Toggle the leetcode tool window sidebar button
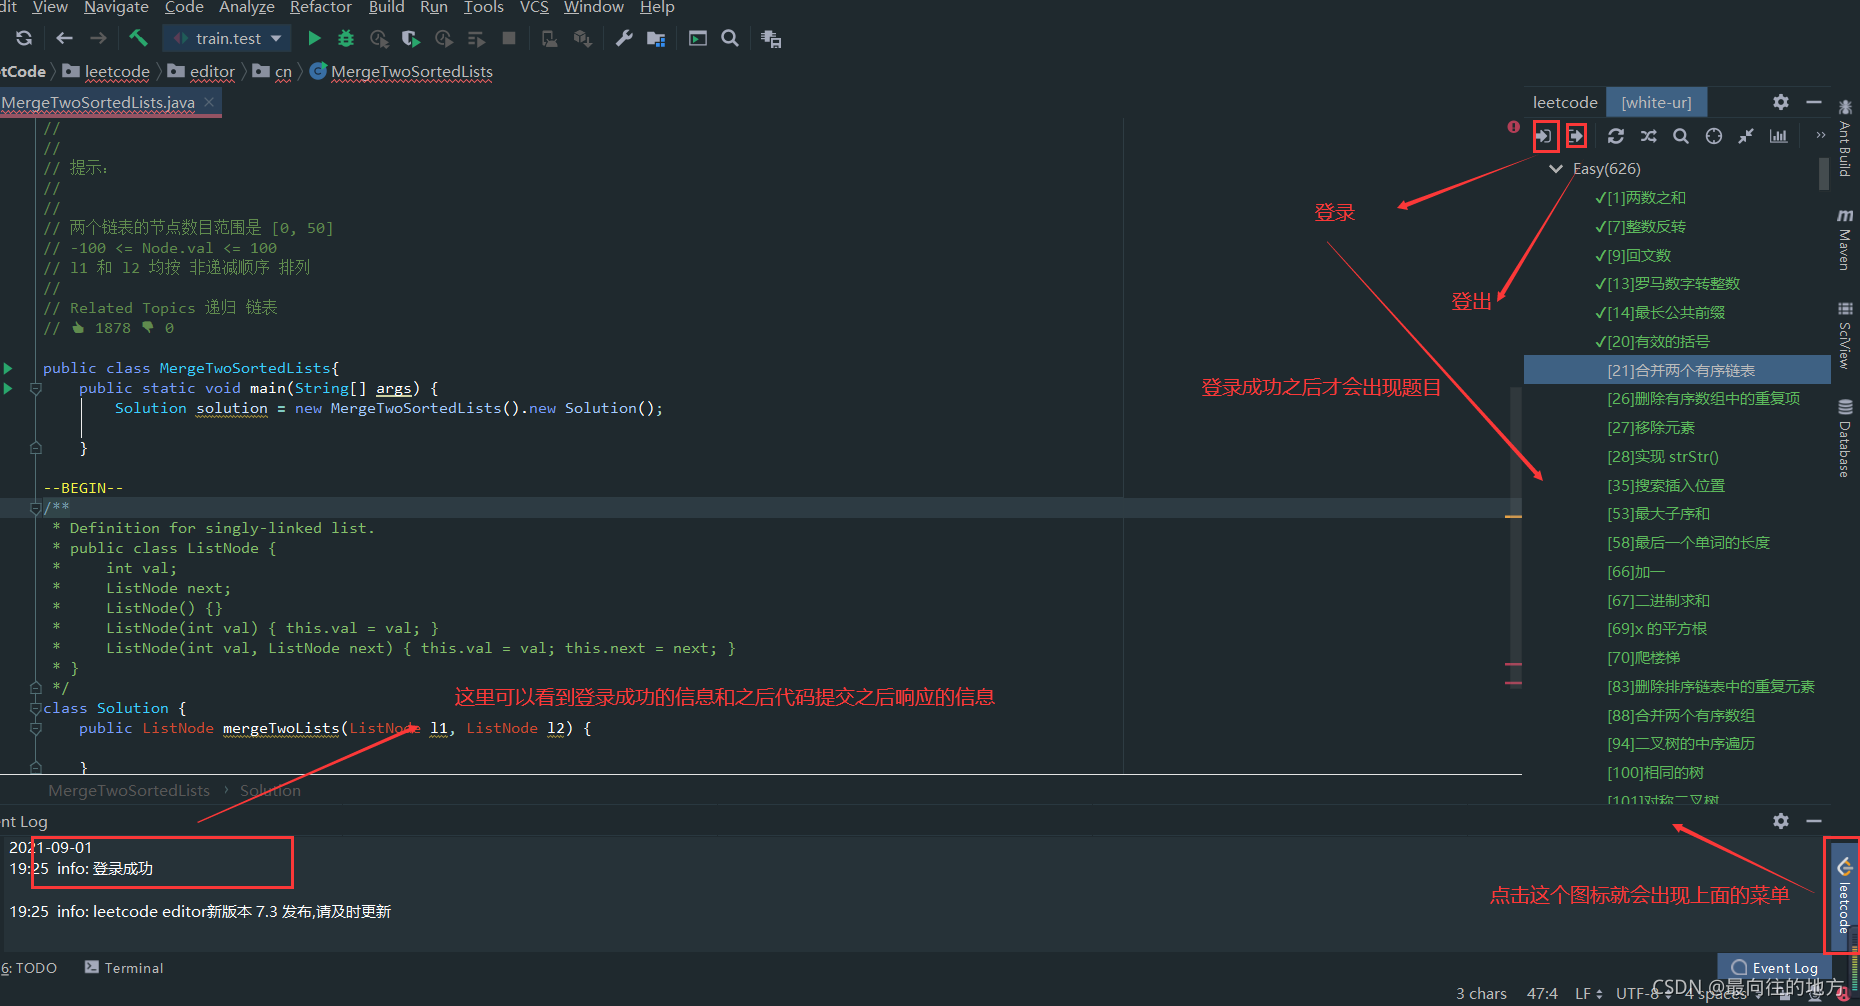This screenshot has height=1006, width=1860. click(x=1845, y=895)
